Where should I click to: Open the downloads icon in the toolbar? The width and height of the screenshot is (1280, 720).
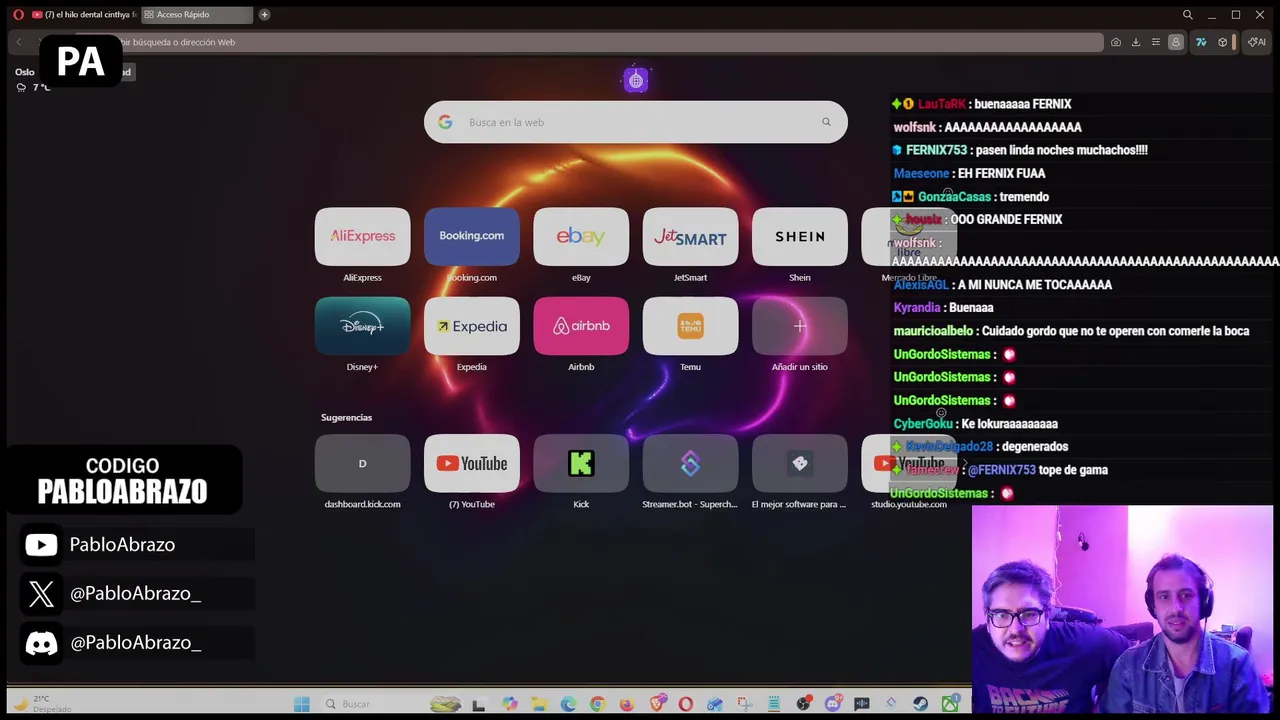pos(1136,42)
